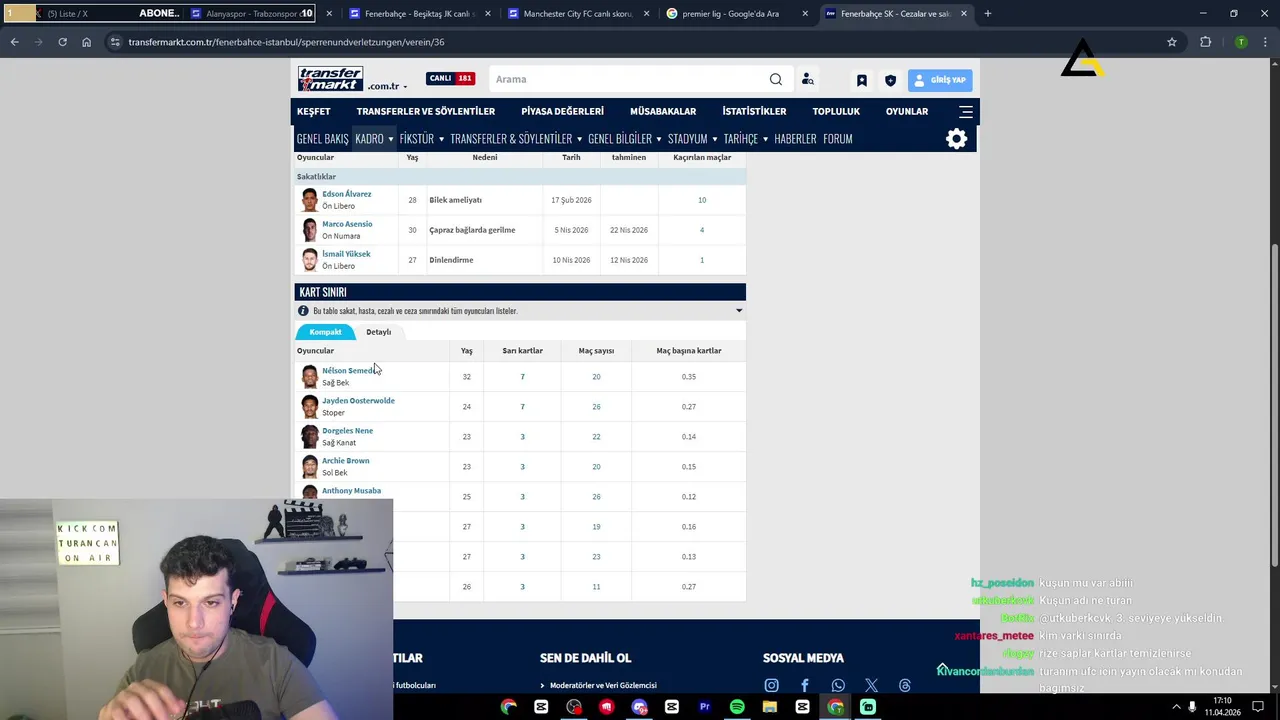Open the Chrome profile avatar
The height and width of the screenshot is (720, 1280).
[1241, 42]
